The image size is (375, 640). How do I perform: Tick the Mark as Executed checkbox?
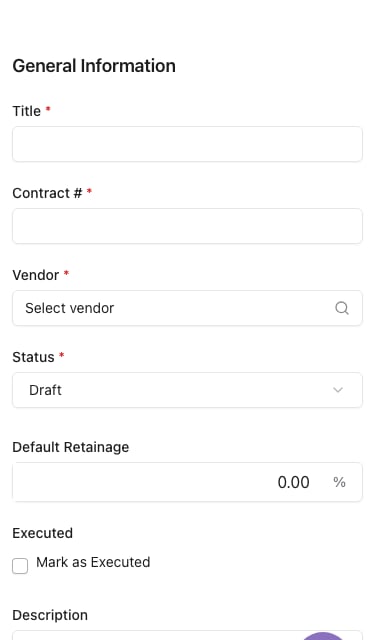20,566
